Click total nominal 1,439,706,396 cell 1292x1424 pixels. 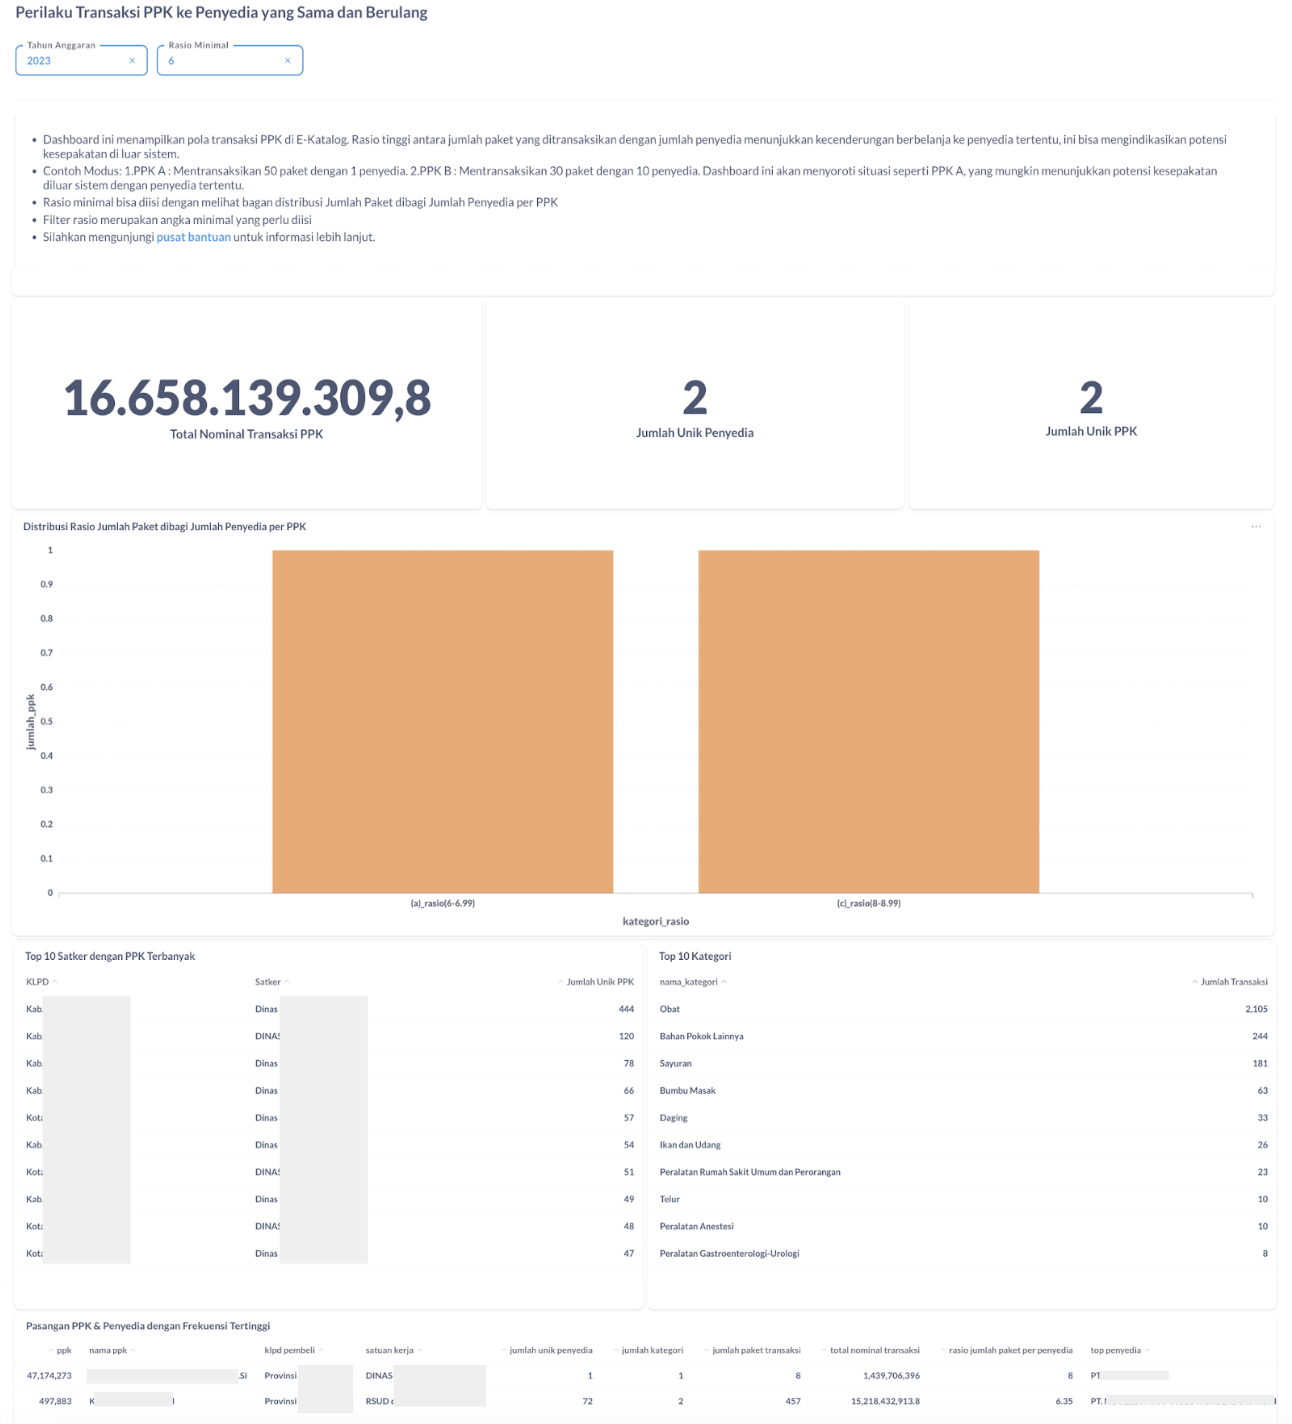(891, 1376)
